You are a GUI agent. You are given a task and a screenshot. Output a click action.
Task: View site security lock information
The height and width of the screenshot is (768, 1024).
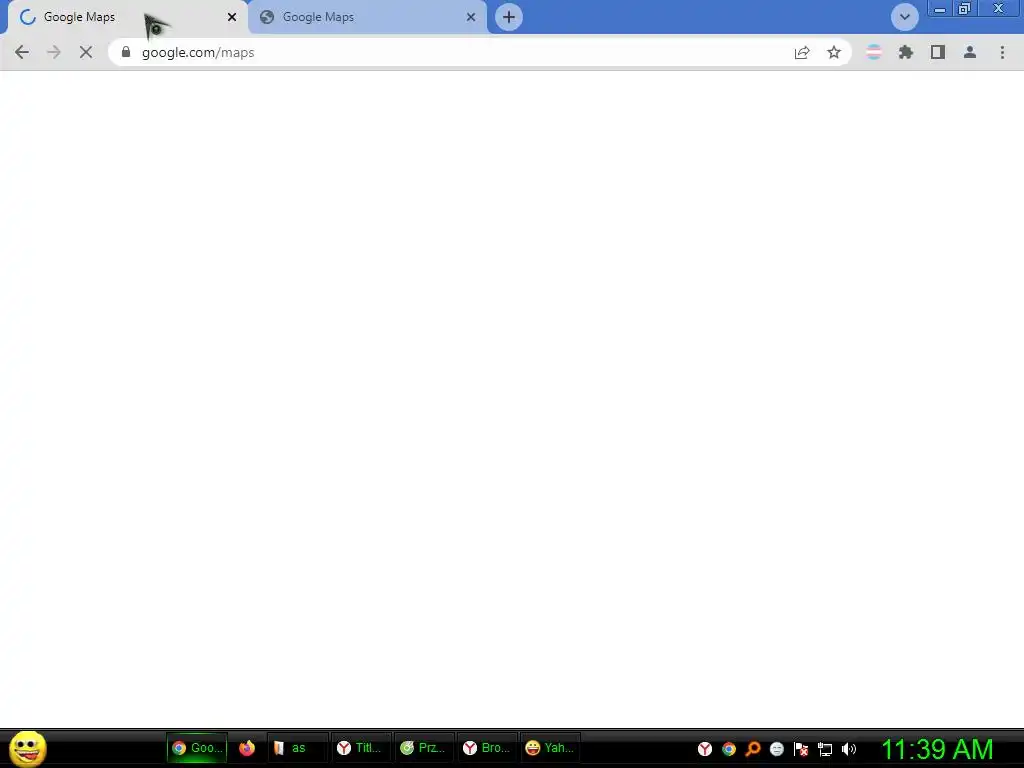point(126,52)
